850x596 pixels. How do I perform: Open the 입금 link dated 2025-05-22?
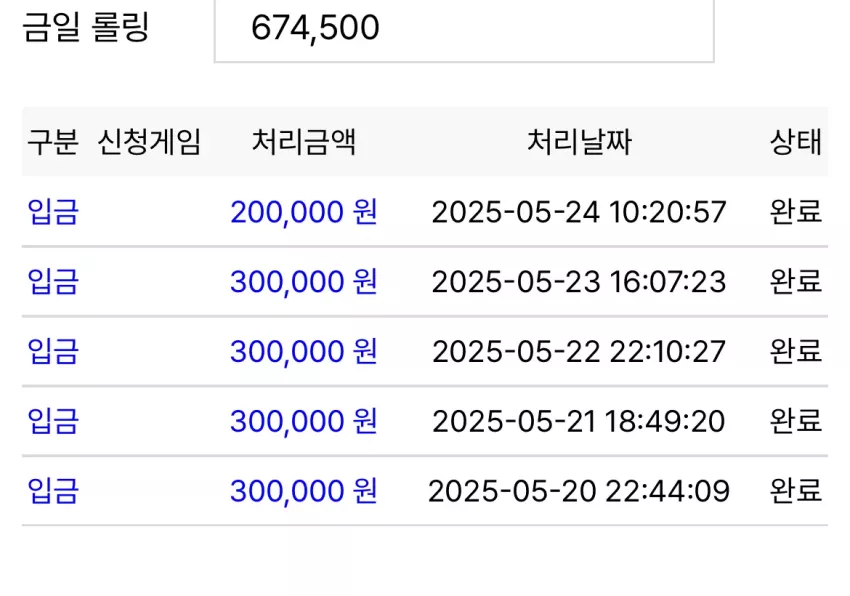(53, 351)
